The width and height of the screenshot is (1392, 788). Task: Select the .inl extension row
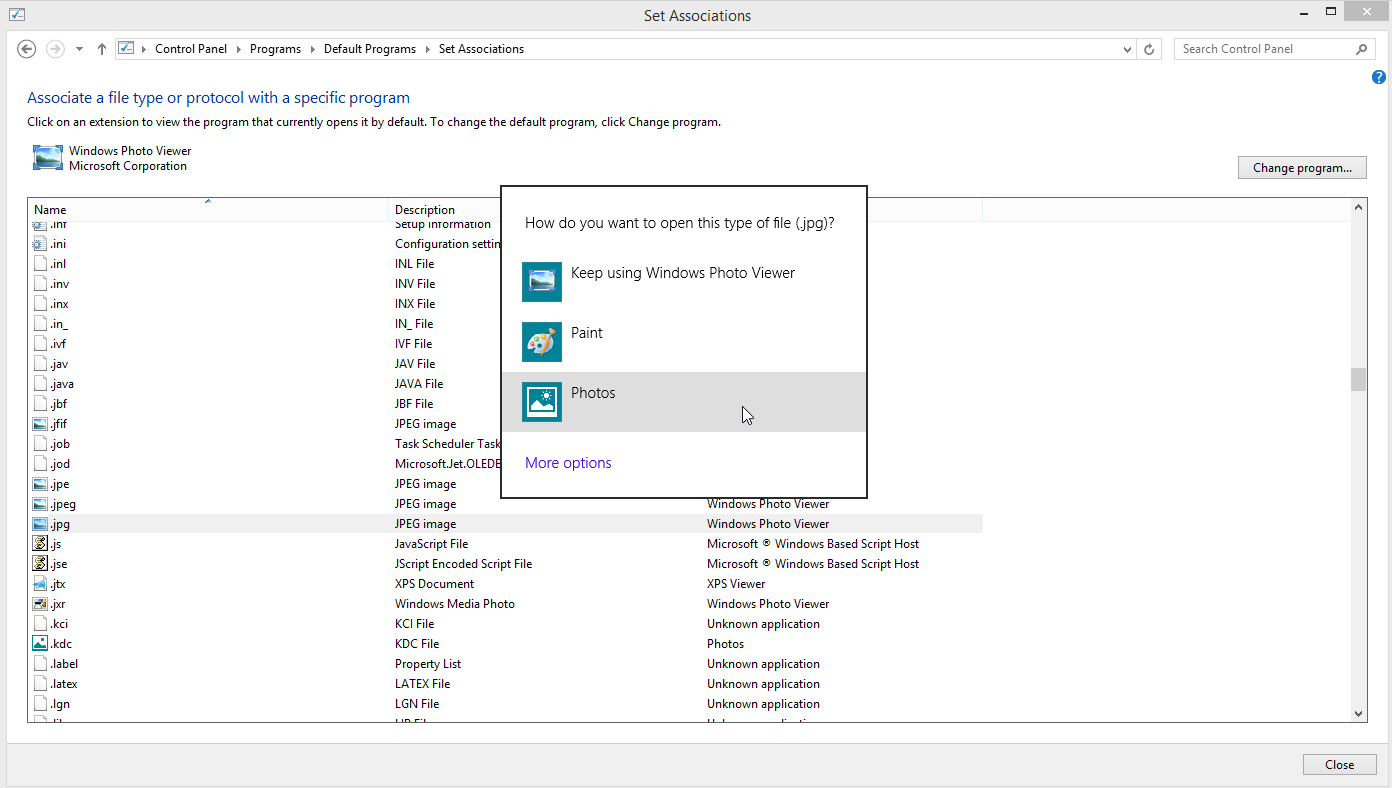point(505,264)
